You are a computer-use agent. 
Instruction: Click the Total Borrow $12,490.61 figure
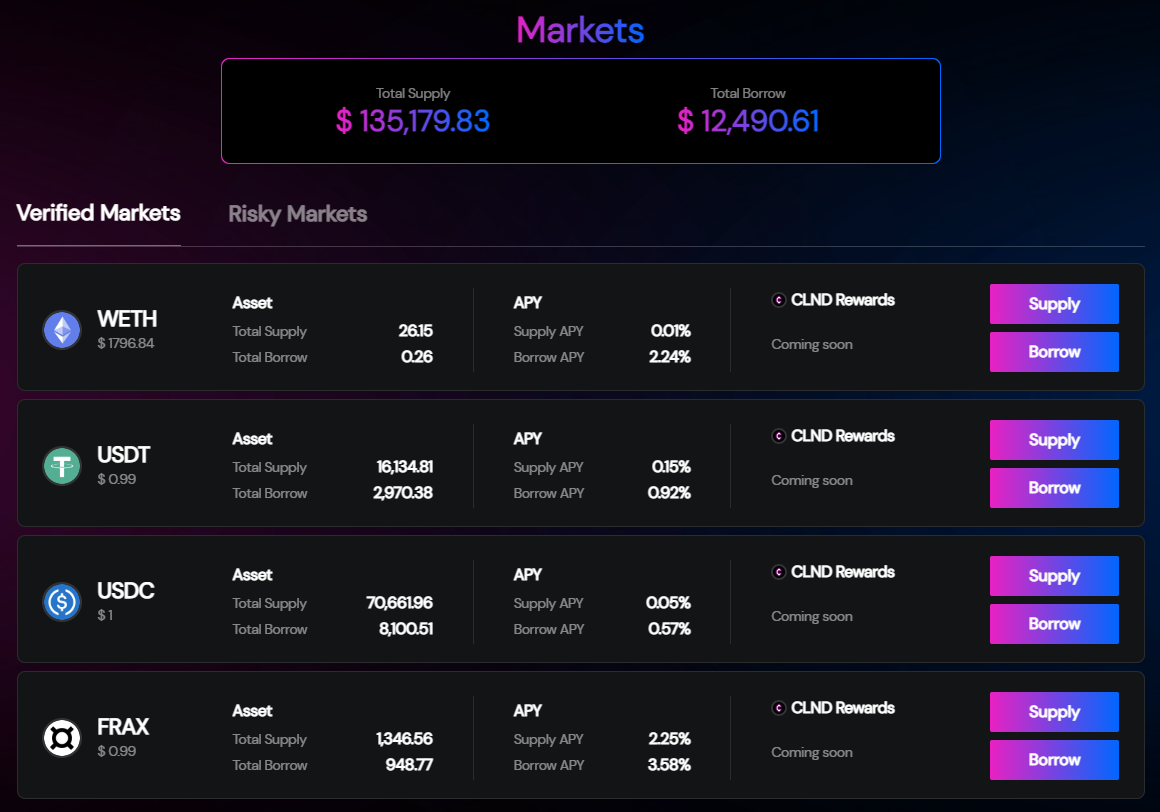[x=748, y=121]
